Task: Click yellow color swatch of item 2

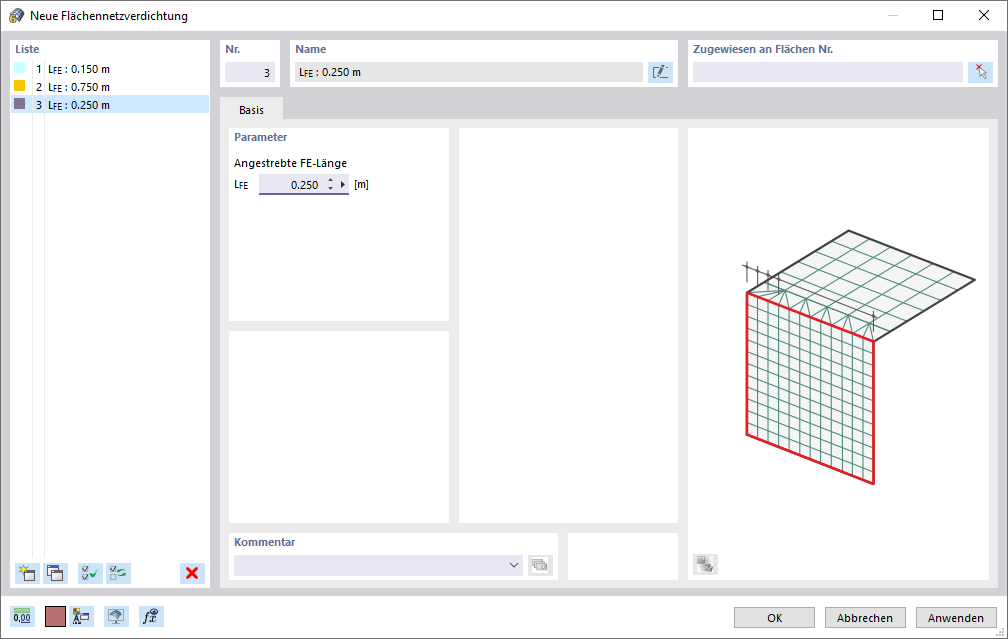Action: click(x=20, y=86)
